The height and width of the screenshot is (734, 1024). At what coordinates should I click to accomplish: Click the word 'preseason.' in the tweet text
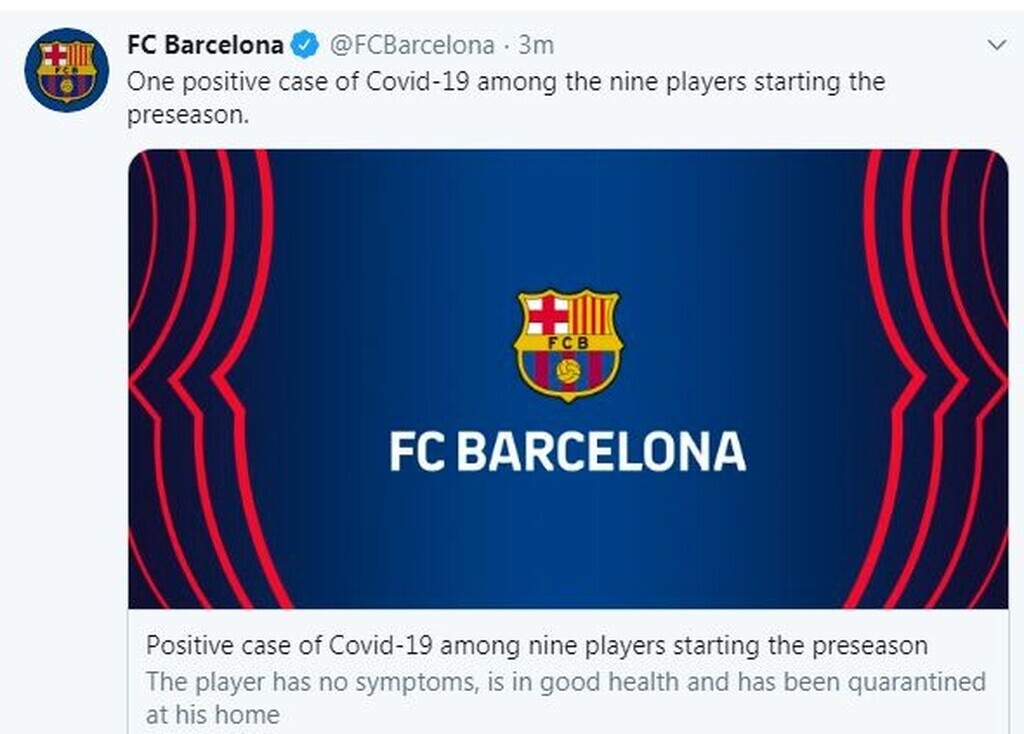coord(187,115)
